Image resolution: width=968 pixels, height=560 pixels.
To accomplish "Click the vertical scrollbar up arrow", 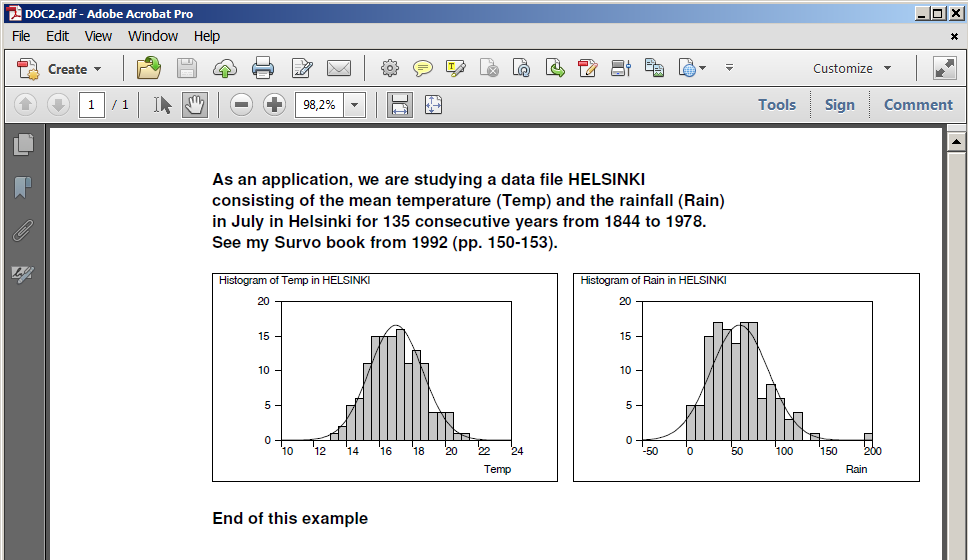I will 956,141.
